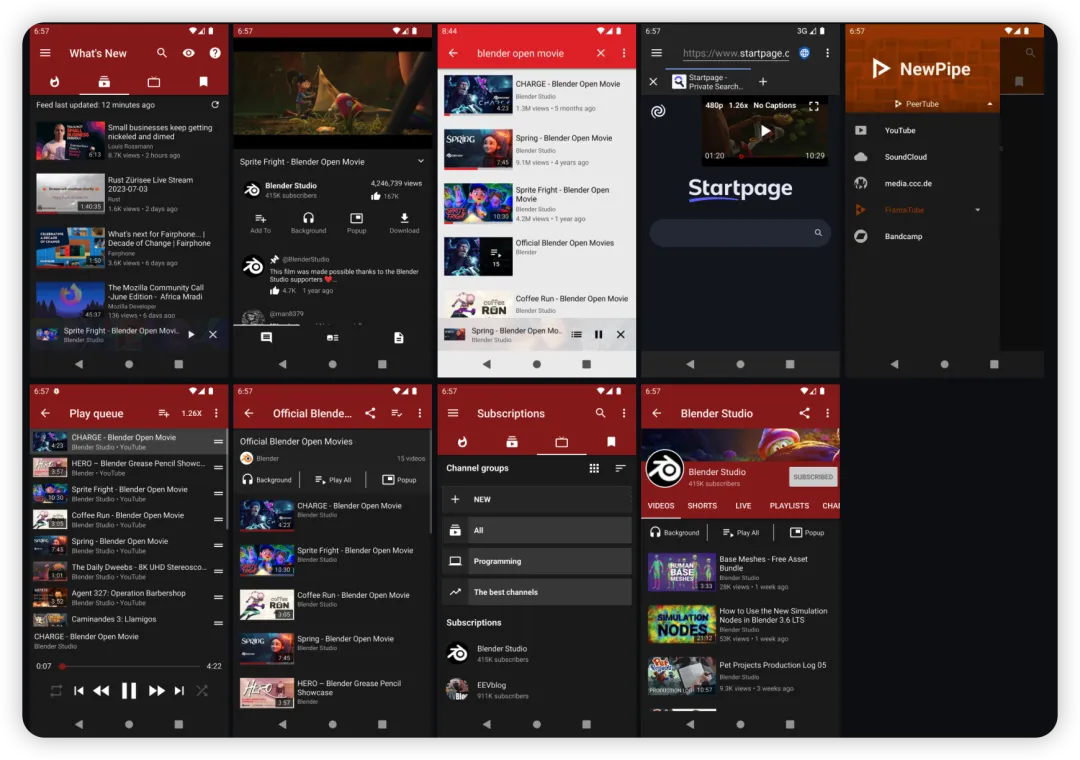Toggle shuffle in Play queue controls
This screenshot has height=760, width=1080.
point(202,690)
